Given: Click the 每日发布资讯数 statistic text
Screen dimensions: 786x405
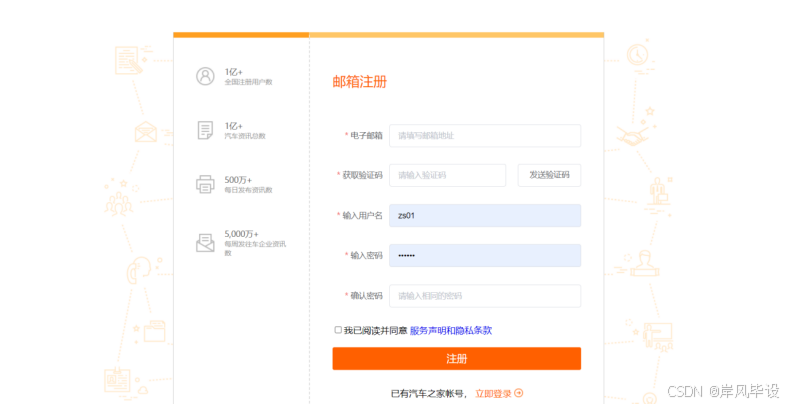Looking at the screenshot, I should coord(248,190).
